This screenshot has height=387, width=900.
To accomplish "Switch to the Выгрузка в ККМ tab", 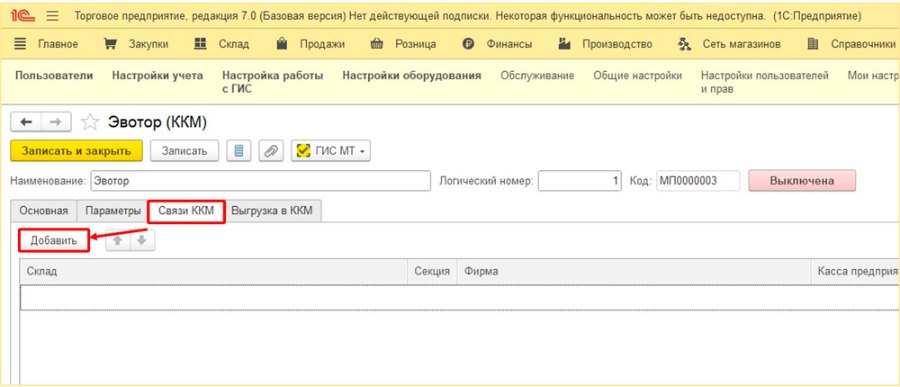I will pos(272,211).
